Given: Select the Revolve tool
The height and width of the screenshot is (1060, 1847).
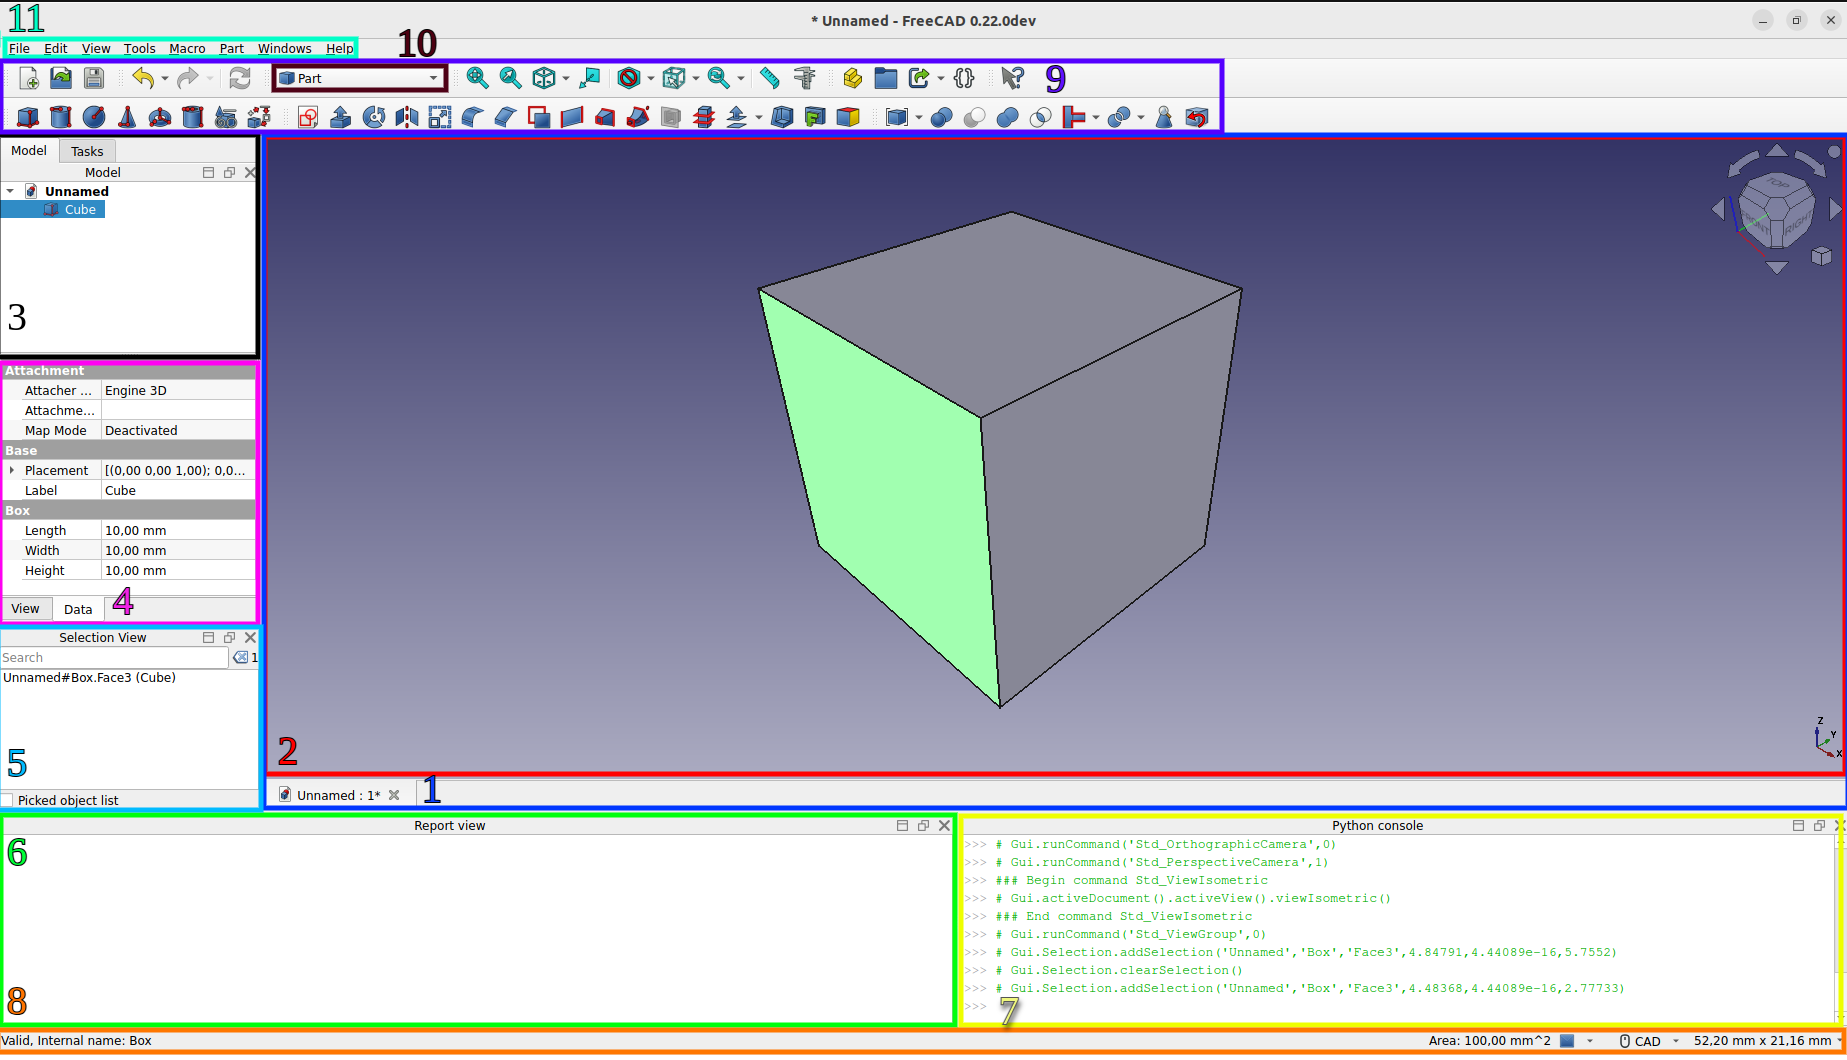Looking at the screenshot, I should click(373, 117).
